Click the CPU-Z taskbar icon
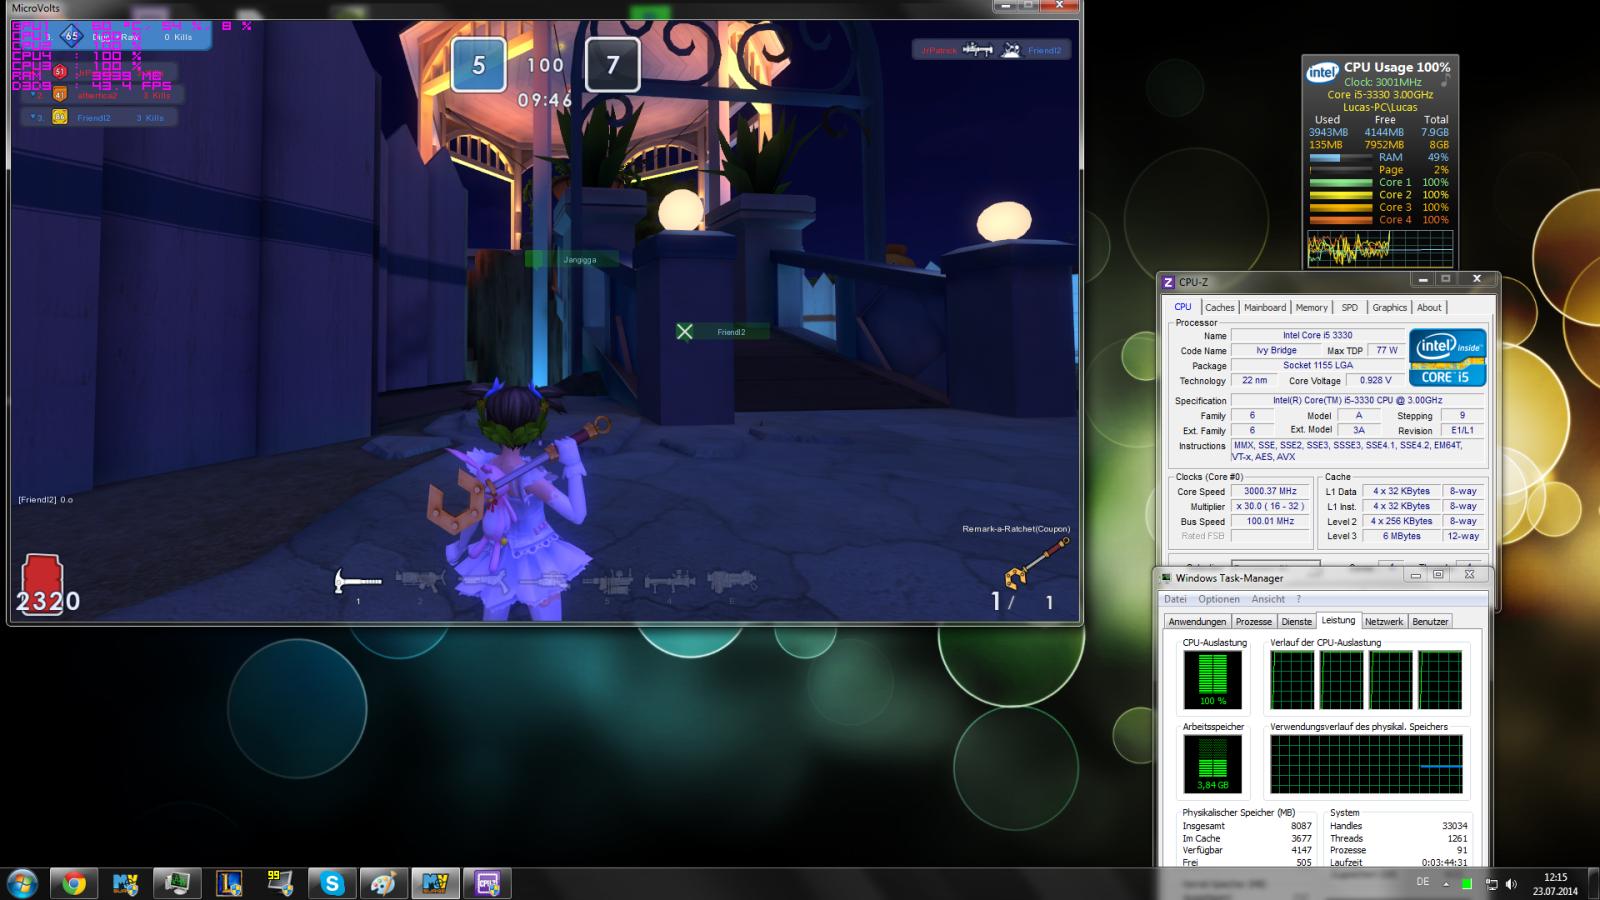The width and height of the screenshot is (1600, 900). coord(487,883)
